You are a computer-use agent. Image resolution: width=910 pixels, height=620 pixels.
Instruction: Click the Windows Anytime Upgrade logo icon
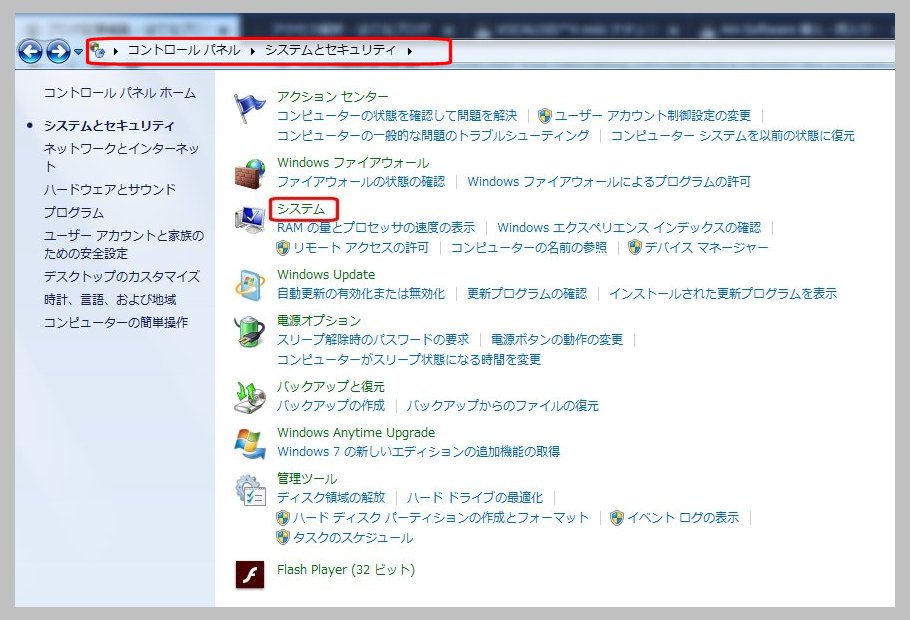pos(250,443)
